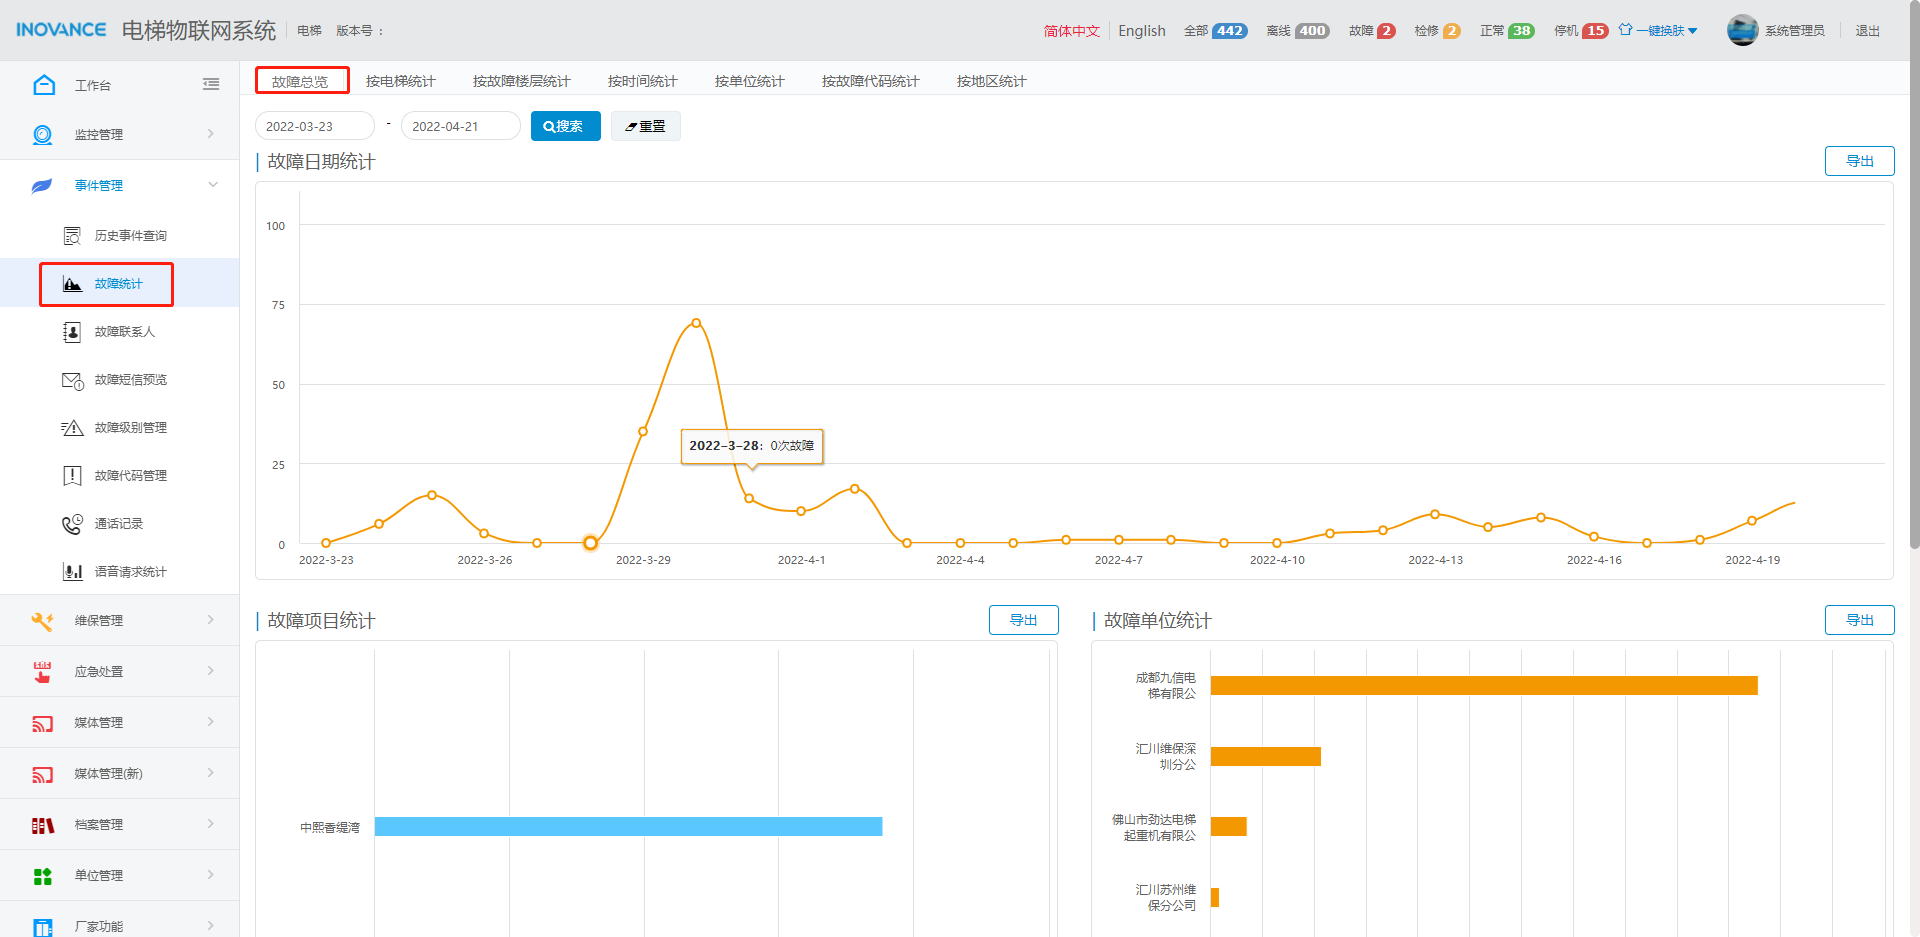Expand the 单位管理 menu chevron
Image resolution: width=1920 pixels, height=937 pixels.
tap(211, 875)
